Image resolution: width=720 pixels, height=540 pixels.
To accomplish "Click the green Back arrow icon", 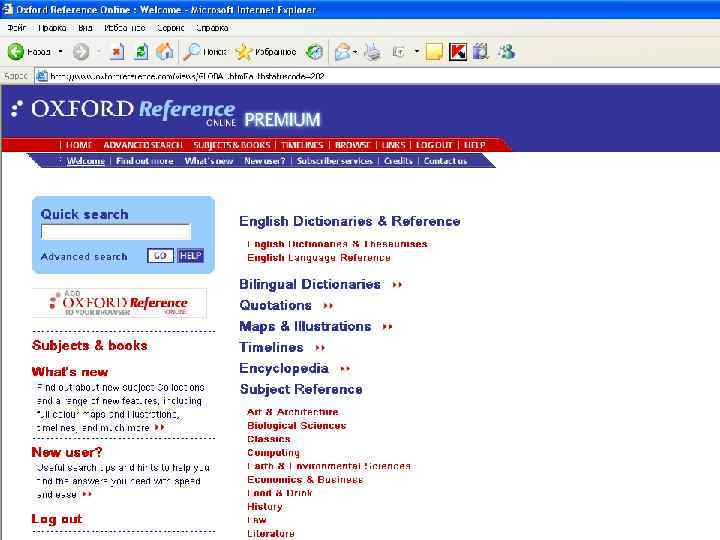I will (16, 51).
